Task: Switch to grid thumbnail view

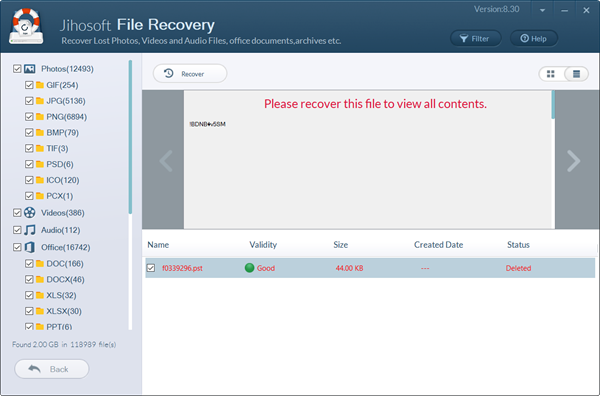Action: 551,74
